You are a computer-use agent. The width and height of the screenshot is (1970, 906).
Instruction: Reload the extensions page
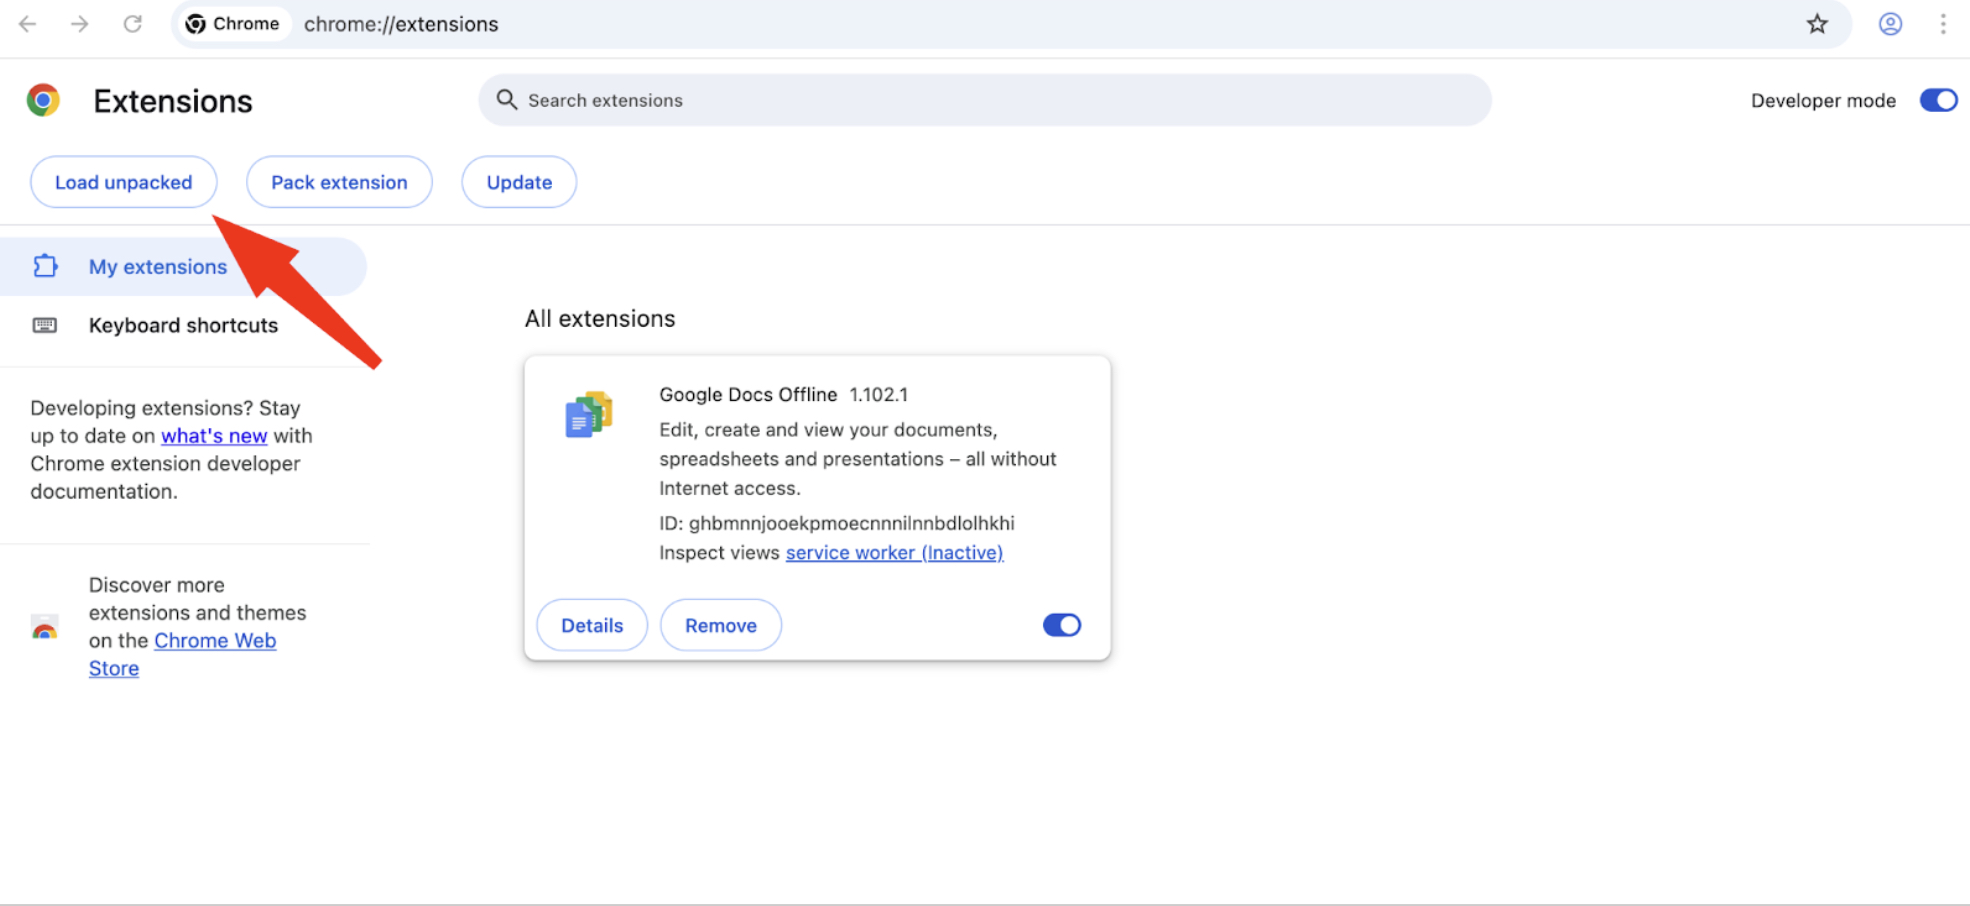pyautogui.click(x=132, y=24)
